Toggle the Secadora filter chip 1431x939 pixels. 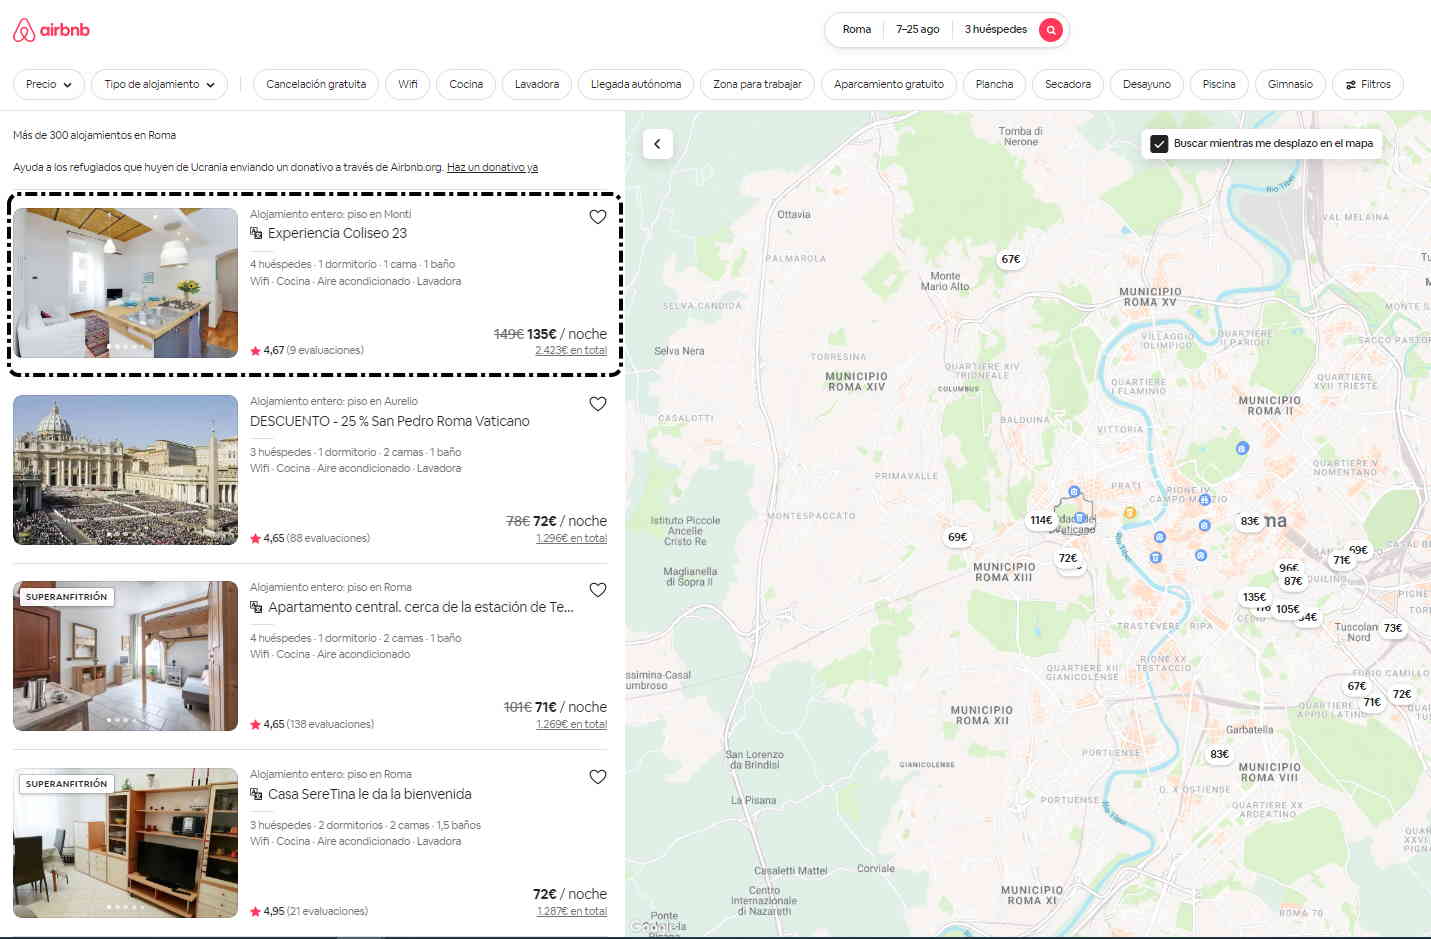tap(1068, 84)
